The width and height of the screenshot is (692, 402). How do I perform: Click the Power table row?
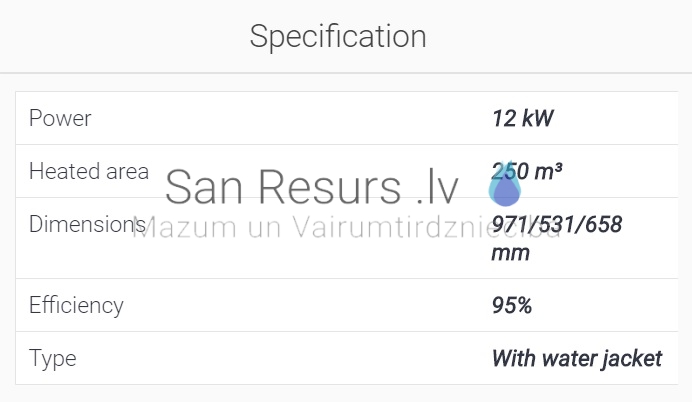(347, 118)
